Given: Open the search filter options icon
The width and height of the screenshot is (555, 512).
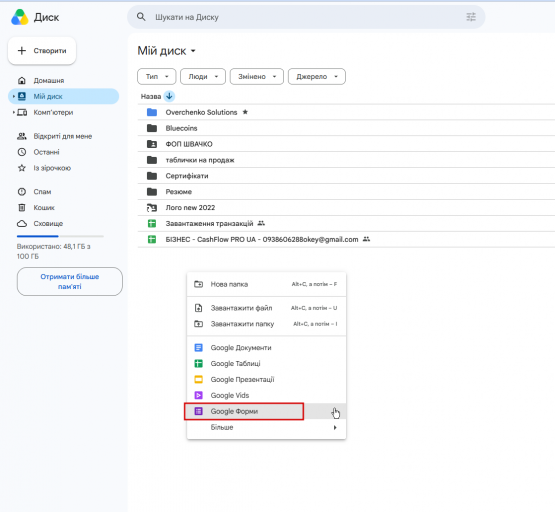Looking at the screenshot, I should [x=471, y=17].
